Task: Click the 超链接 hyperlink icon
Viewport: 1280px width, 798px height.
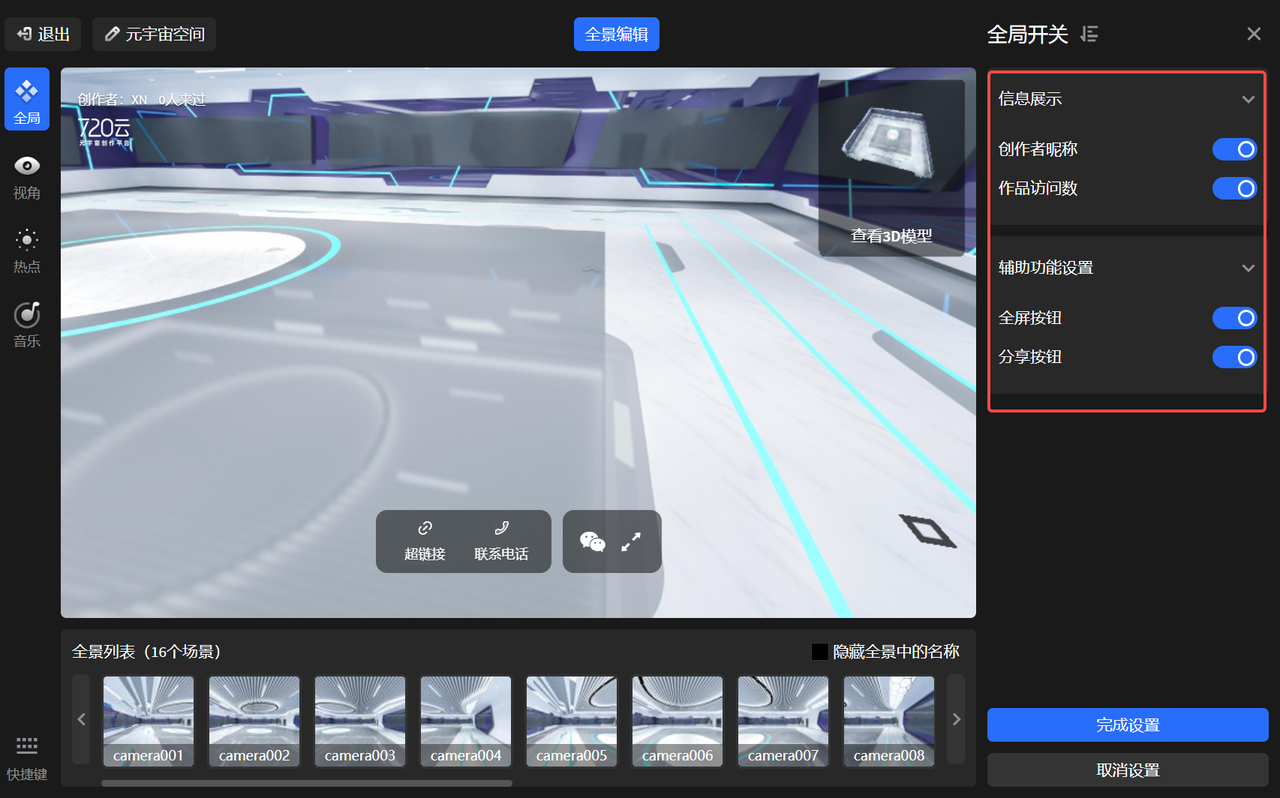Action: coord(425,528)
